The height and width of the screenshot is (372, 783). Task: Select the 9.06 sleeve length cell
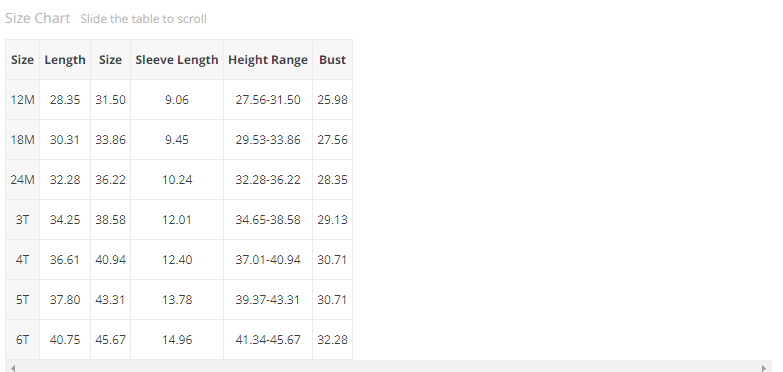coord(177,100)
